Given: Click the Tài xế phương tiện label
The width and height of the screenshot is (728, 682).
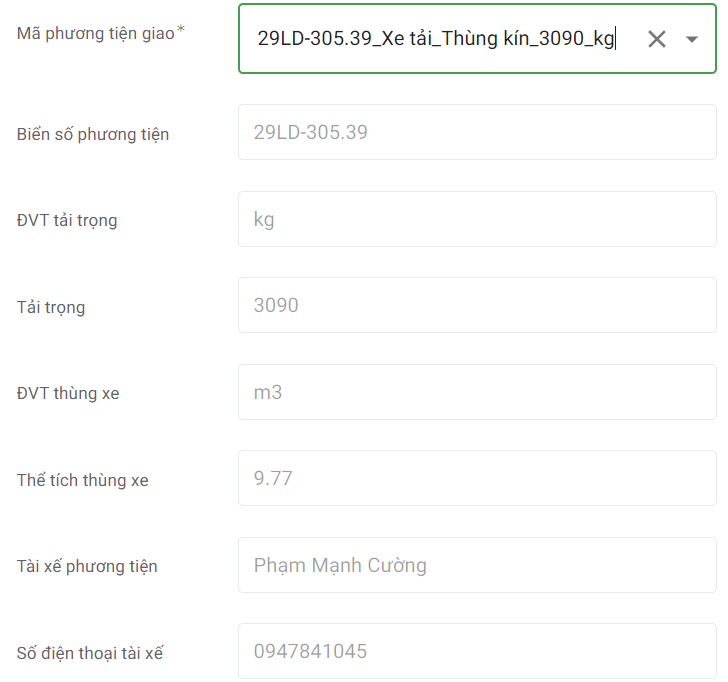Looking at the screenshot, I should tap(87, 566).
